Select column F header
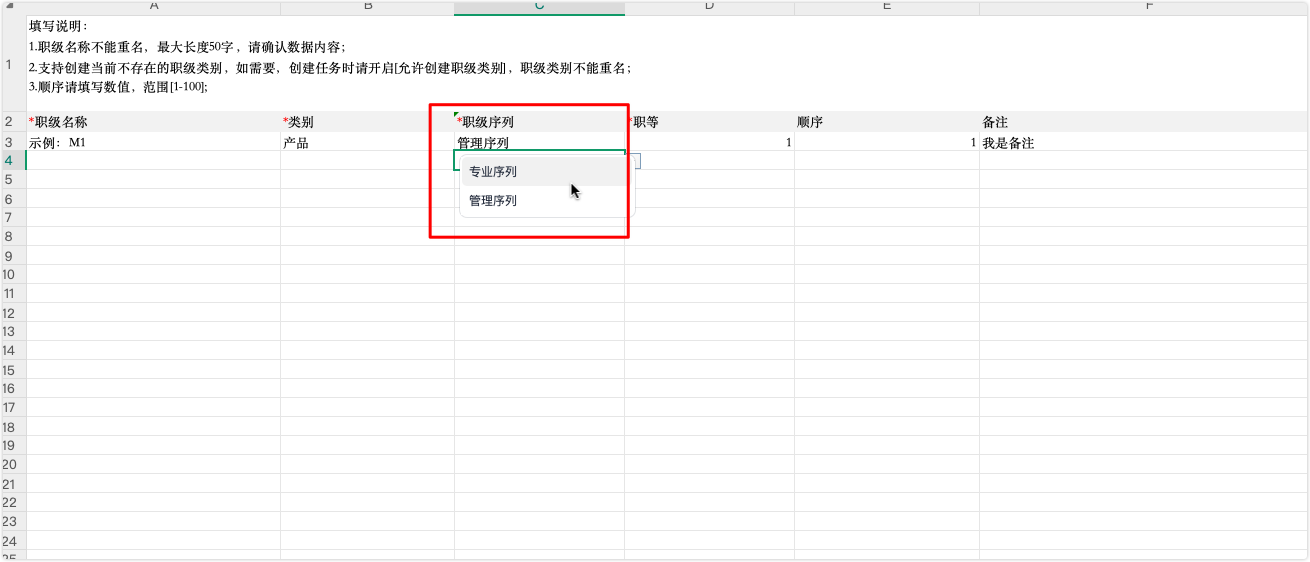 click(x=1148, y=7)
